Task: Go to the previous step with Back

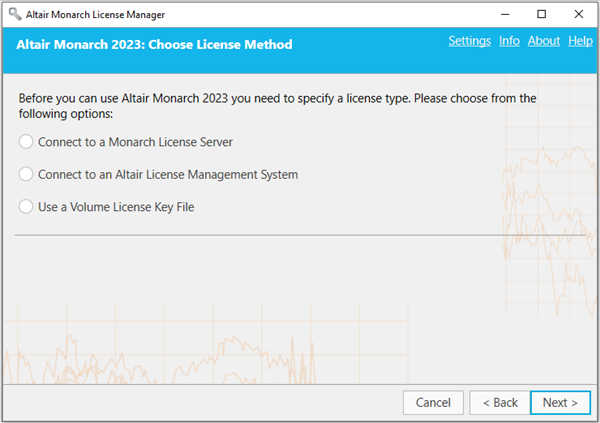Action: pos(500,402)
